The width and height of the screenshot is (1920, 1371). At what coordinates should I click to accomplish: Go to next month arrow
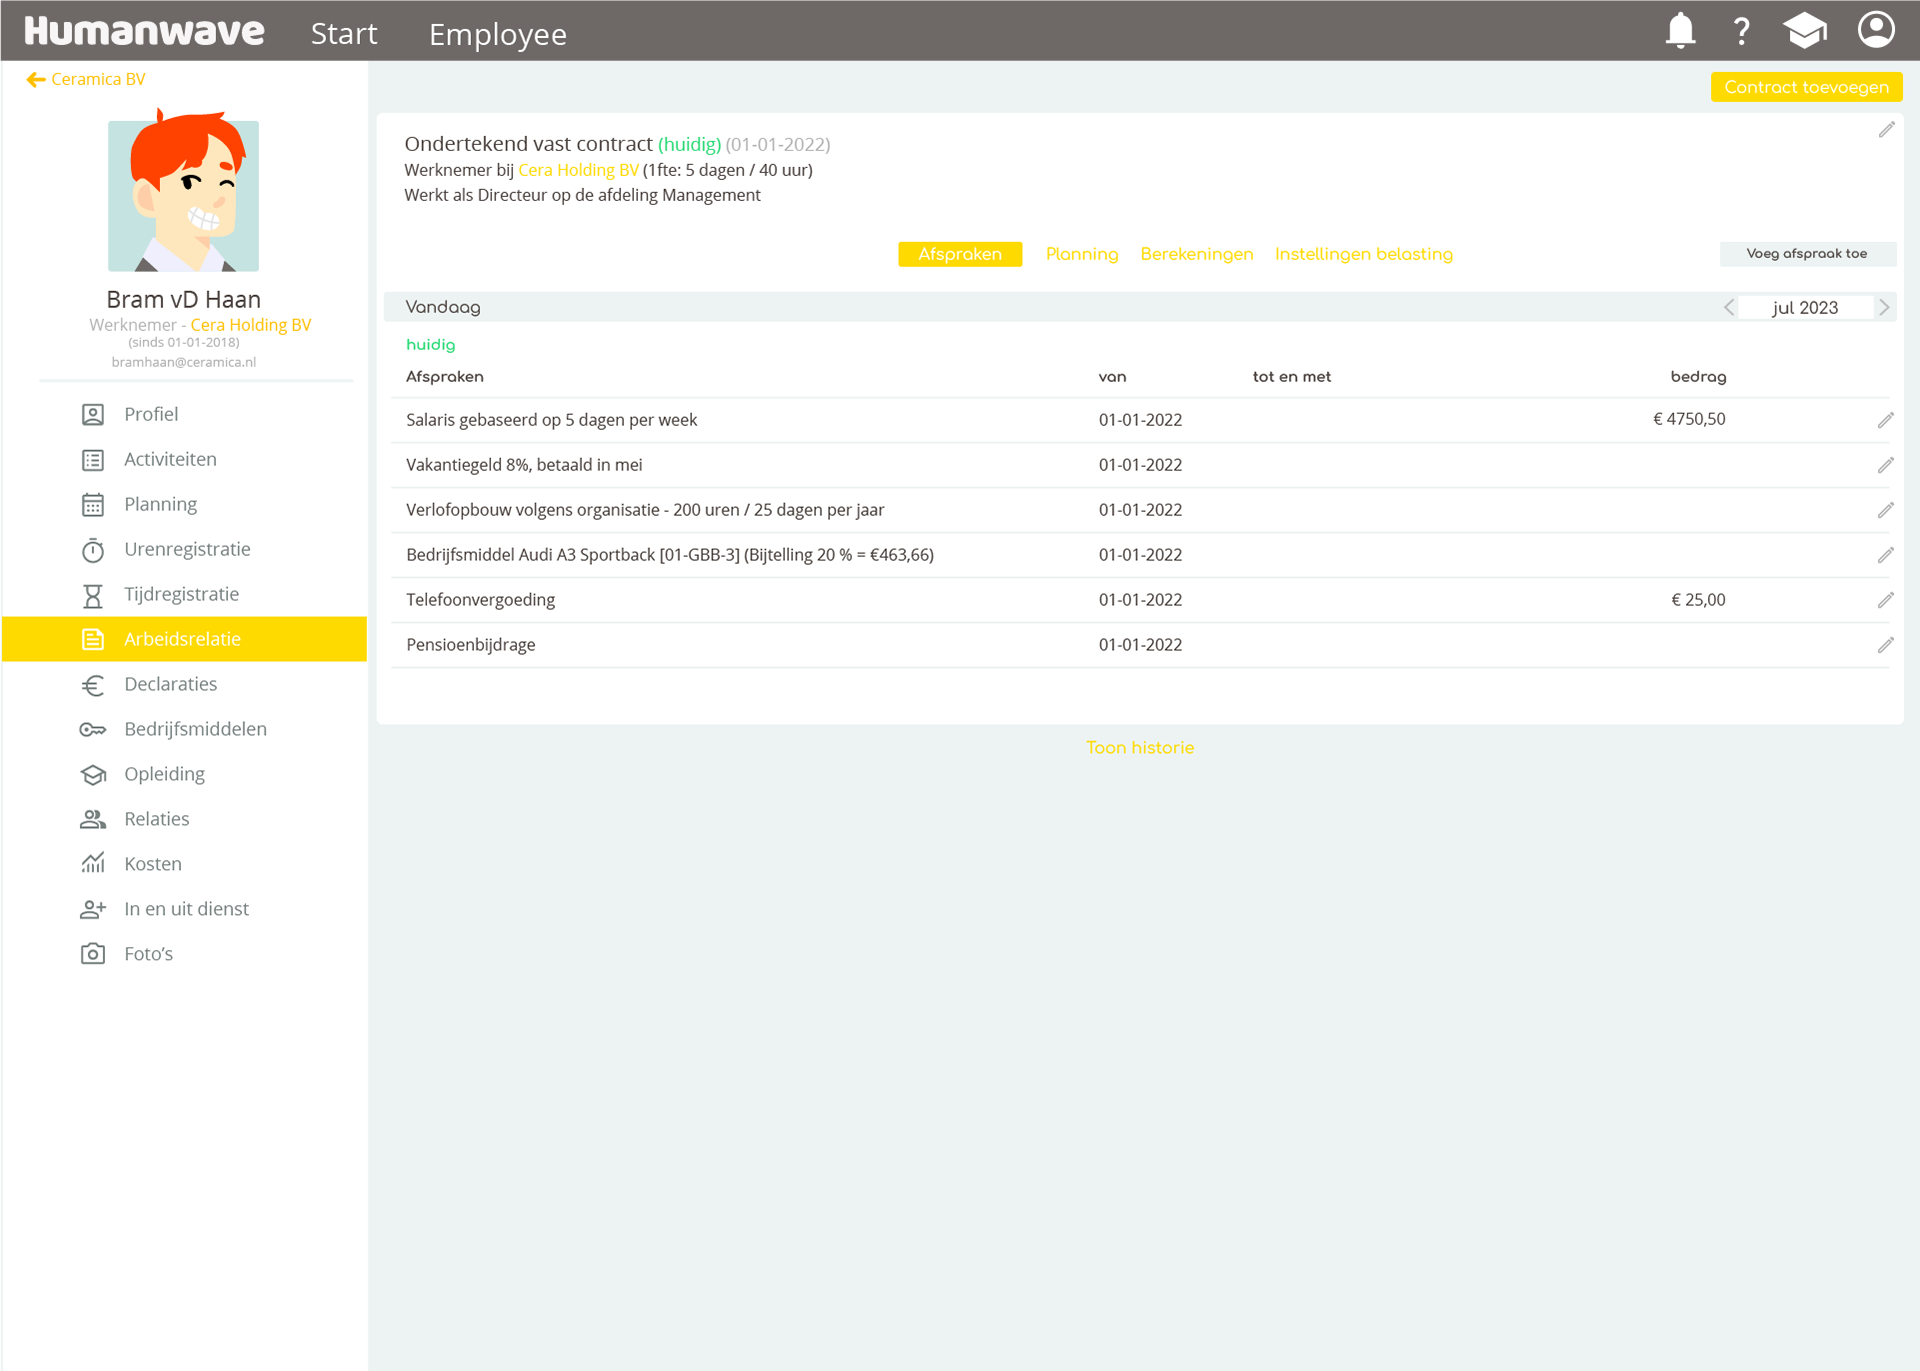point(1884,307)
